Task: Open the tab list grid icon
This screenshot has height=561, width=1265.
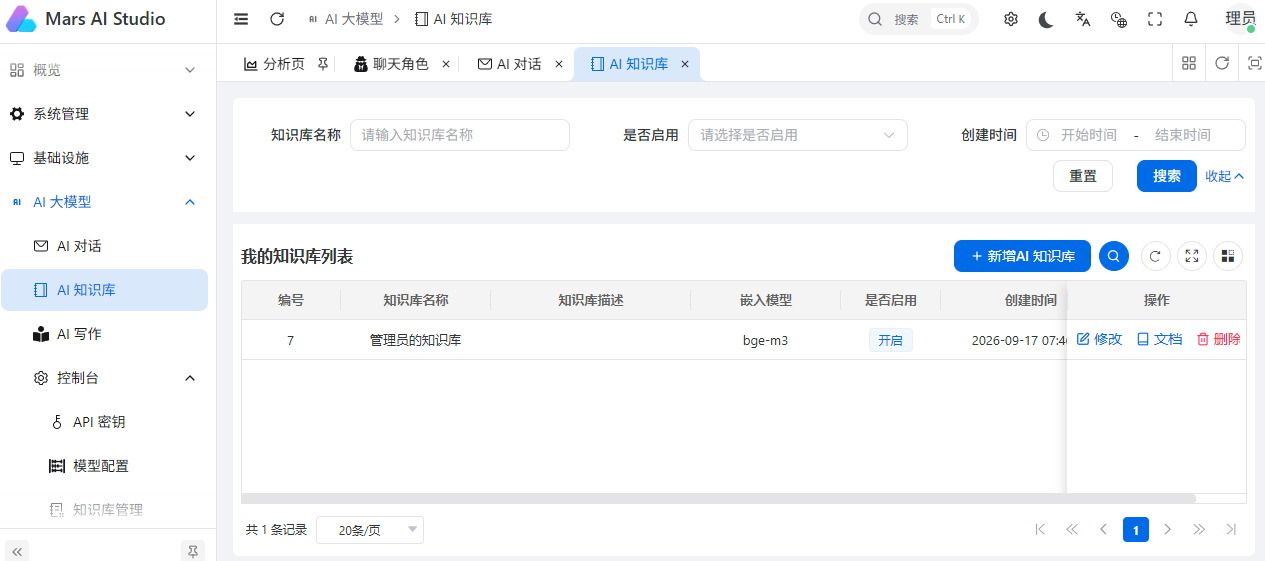Action: 1189,63
